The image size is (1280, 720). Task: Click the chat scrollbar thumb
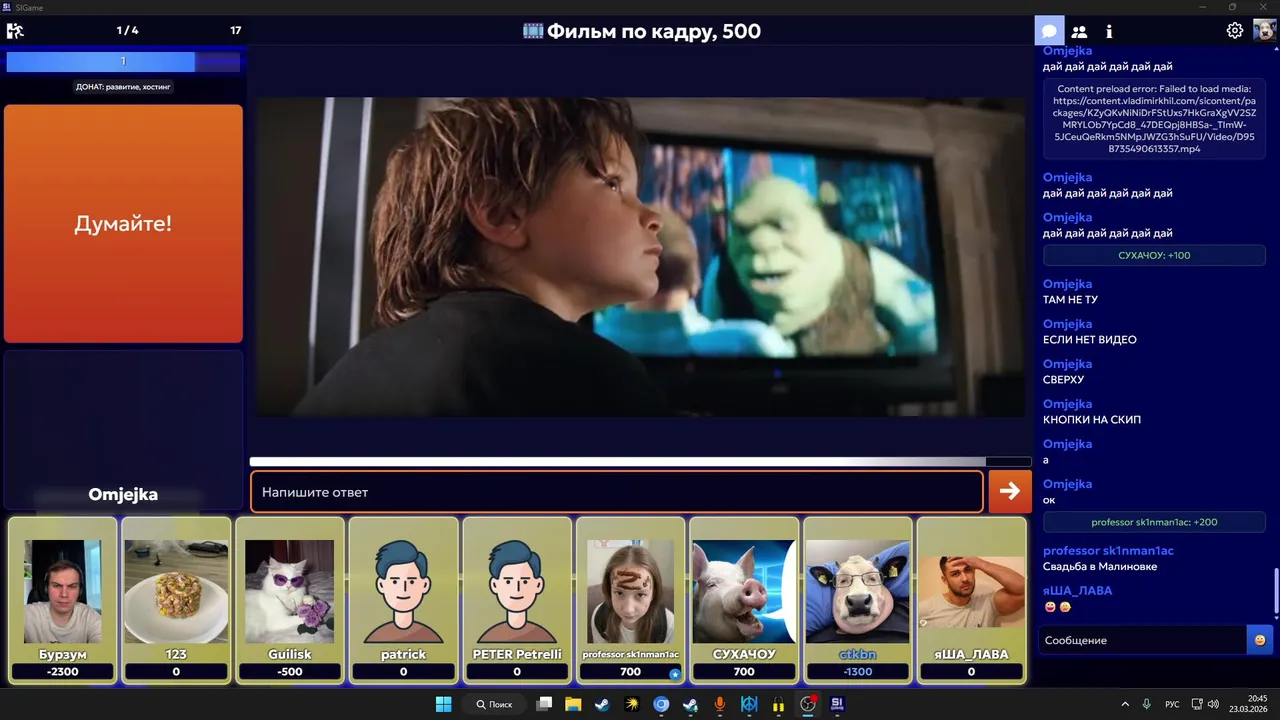coord(1275,592)
